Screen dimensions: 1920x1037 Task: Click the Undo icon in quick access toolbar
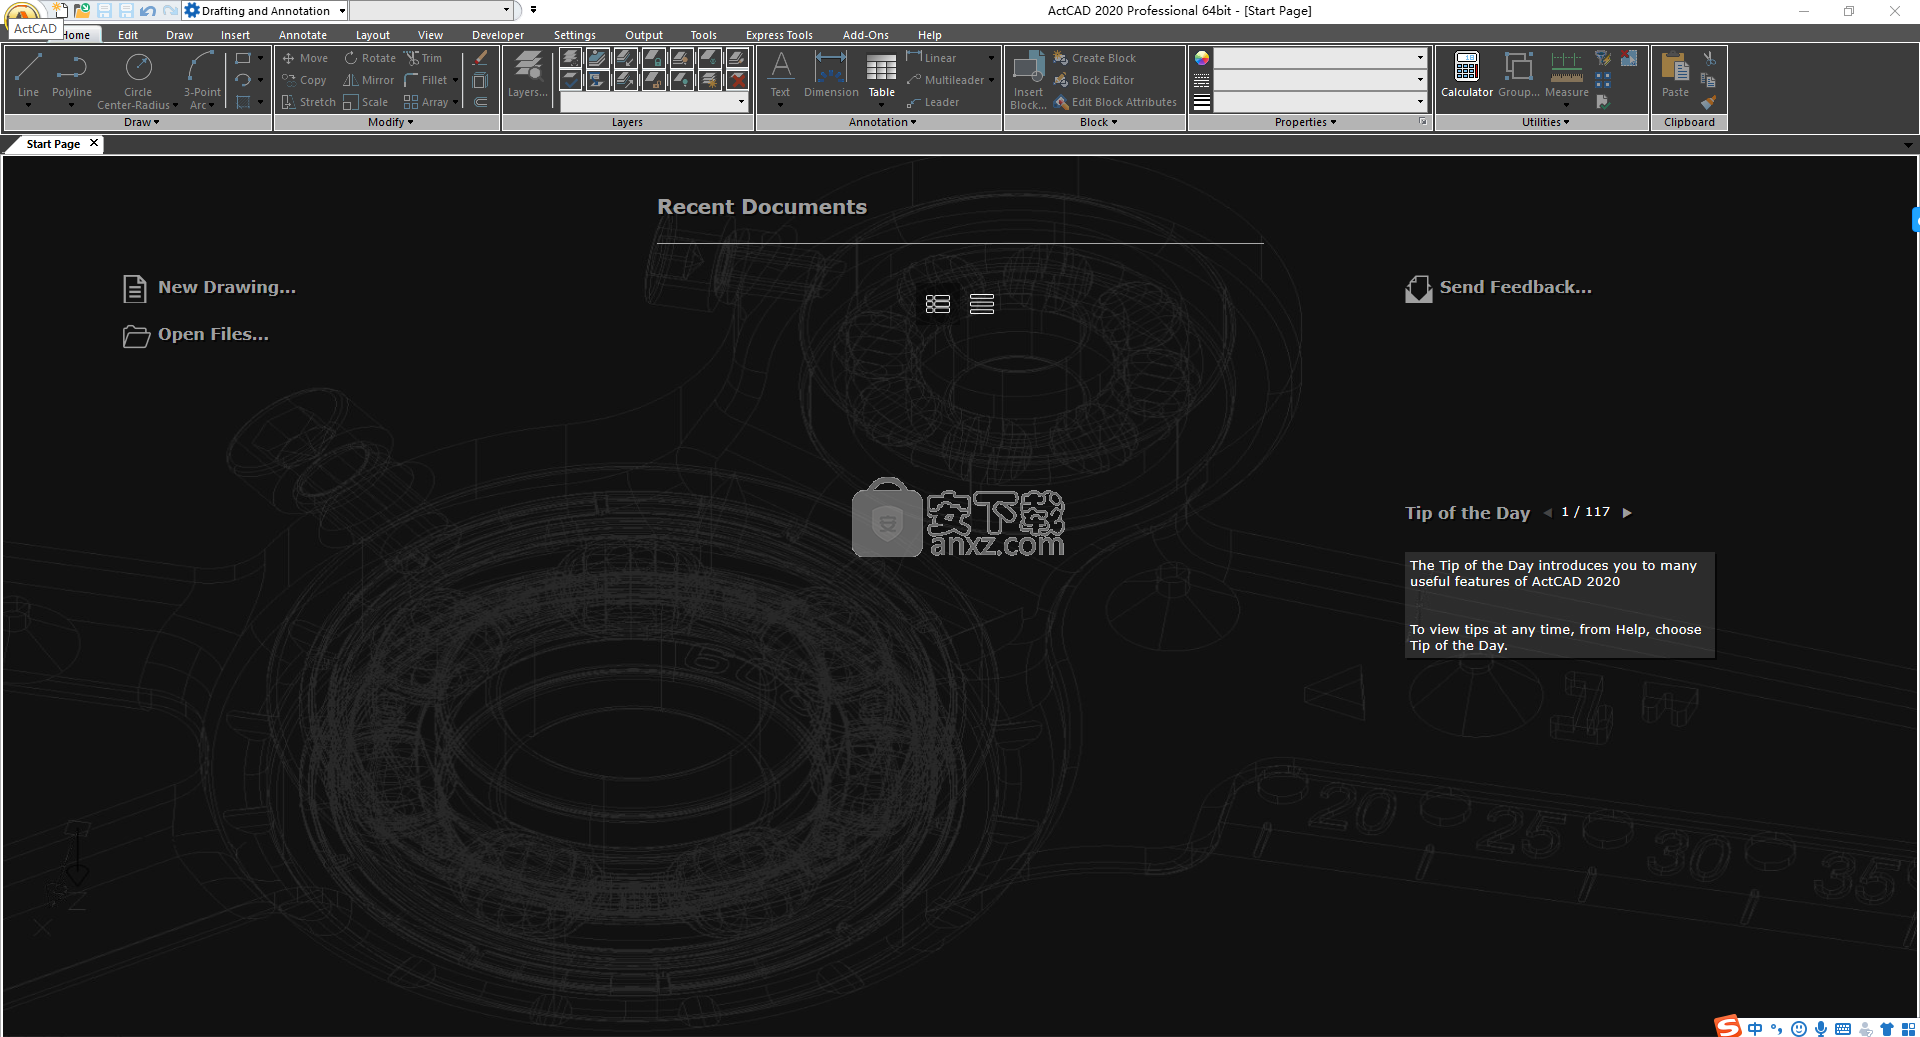pyautogui.click(x=148, y=11)
